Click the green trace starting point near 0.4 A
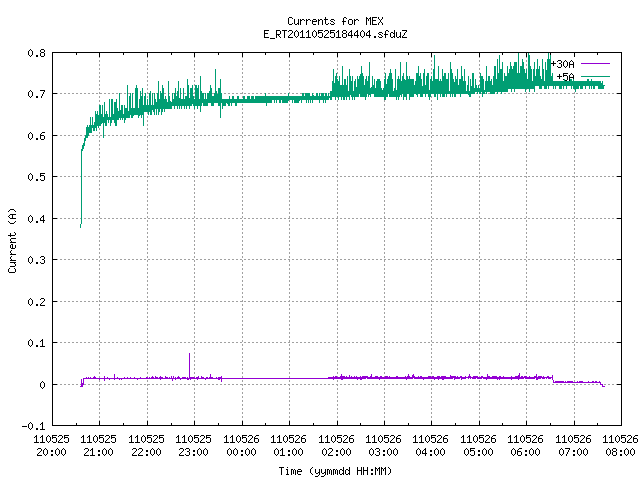The width and height of the screenshot is (640, 480). pyautogui.click(x=81, y=224)
